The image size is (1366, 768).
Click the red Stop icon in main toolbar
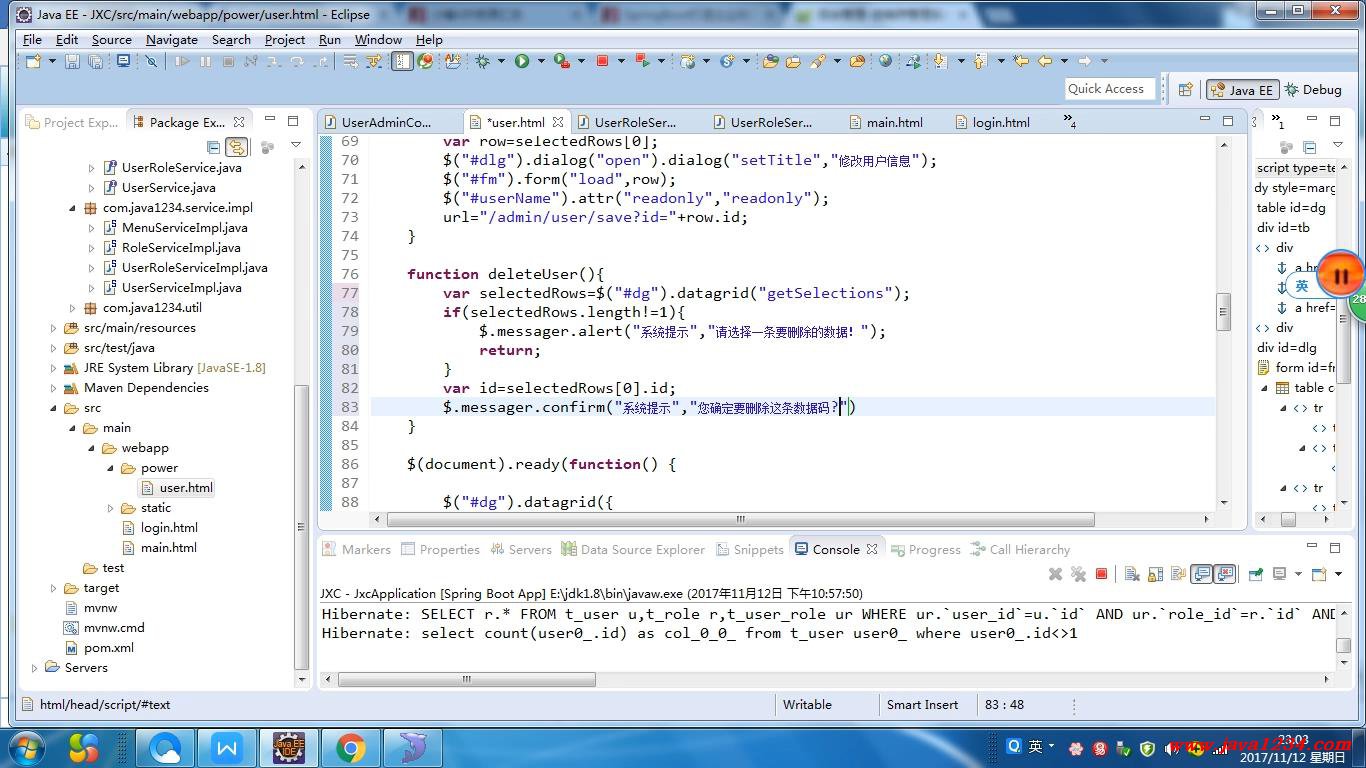[x=602, y=61]
